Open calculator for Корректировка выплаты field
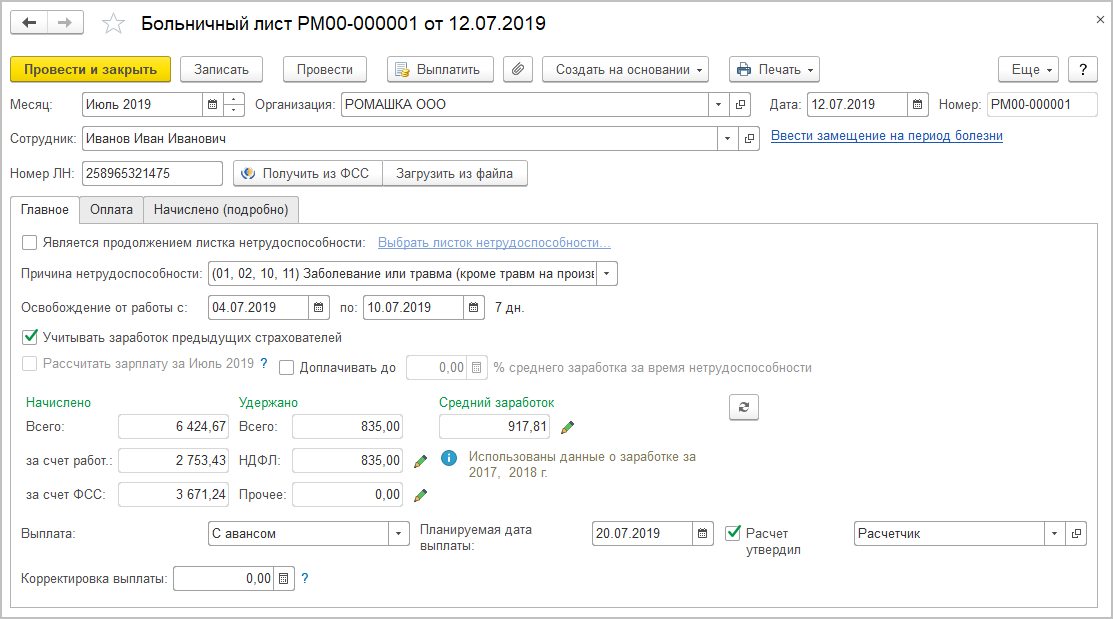 coord(284,578)
